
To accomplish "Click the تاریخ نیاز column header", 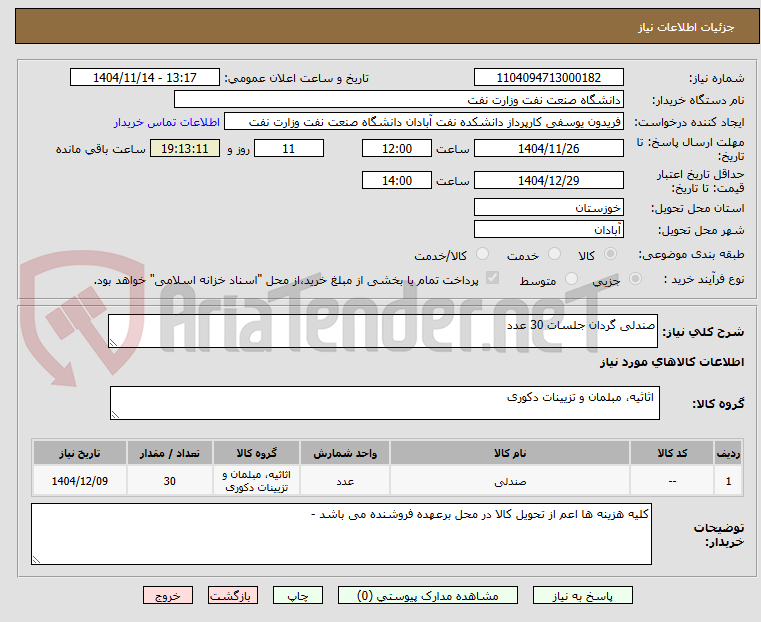I will tap(80, 453).
